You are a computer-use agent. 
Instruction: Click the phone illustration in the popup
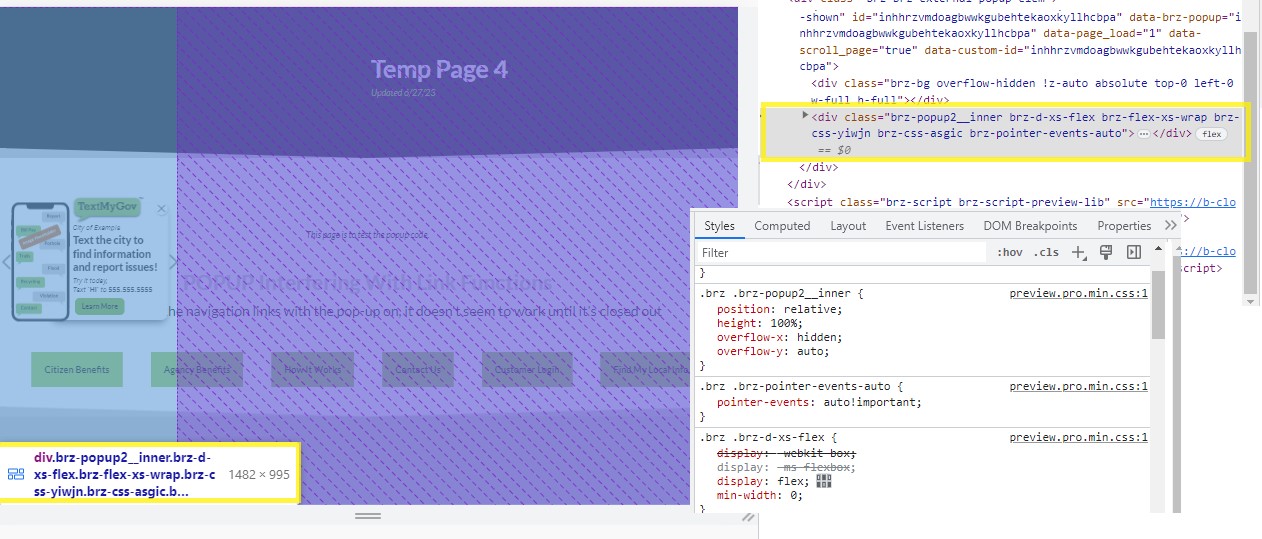[x=39, y=262]
